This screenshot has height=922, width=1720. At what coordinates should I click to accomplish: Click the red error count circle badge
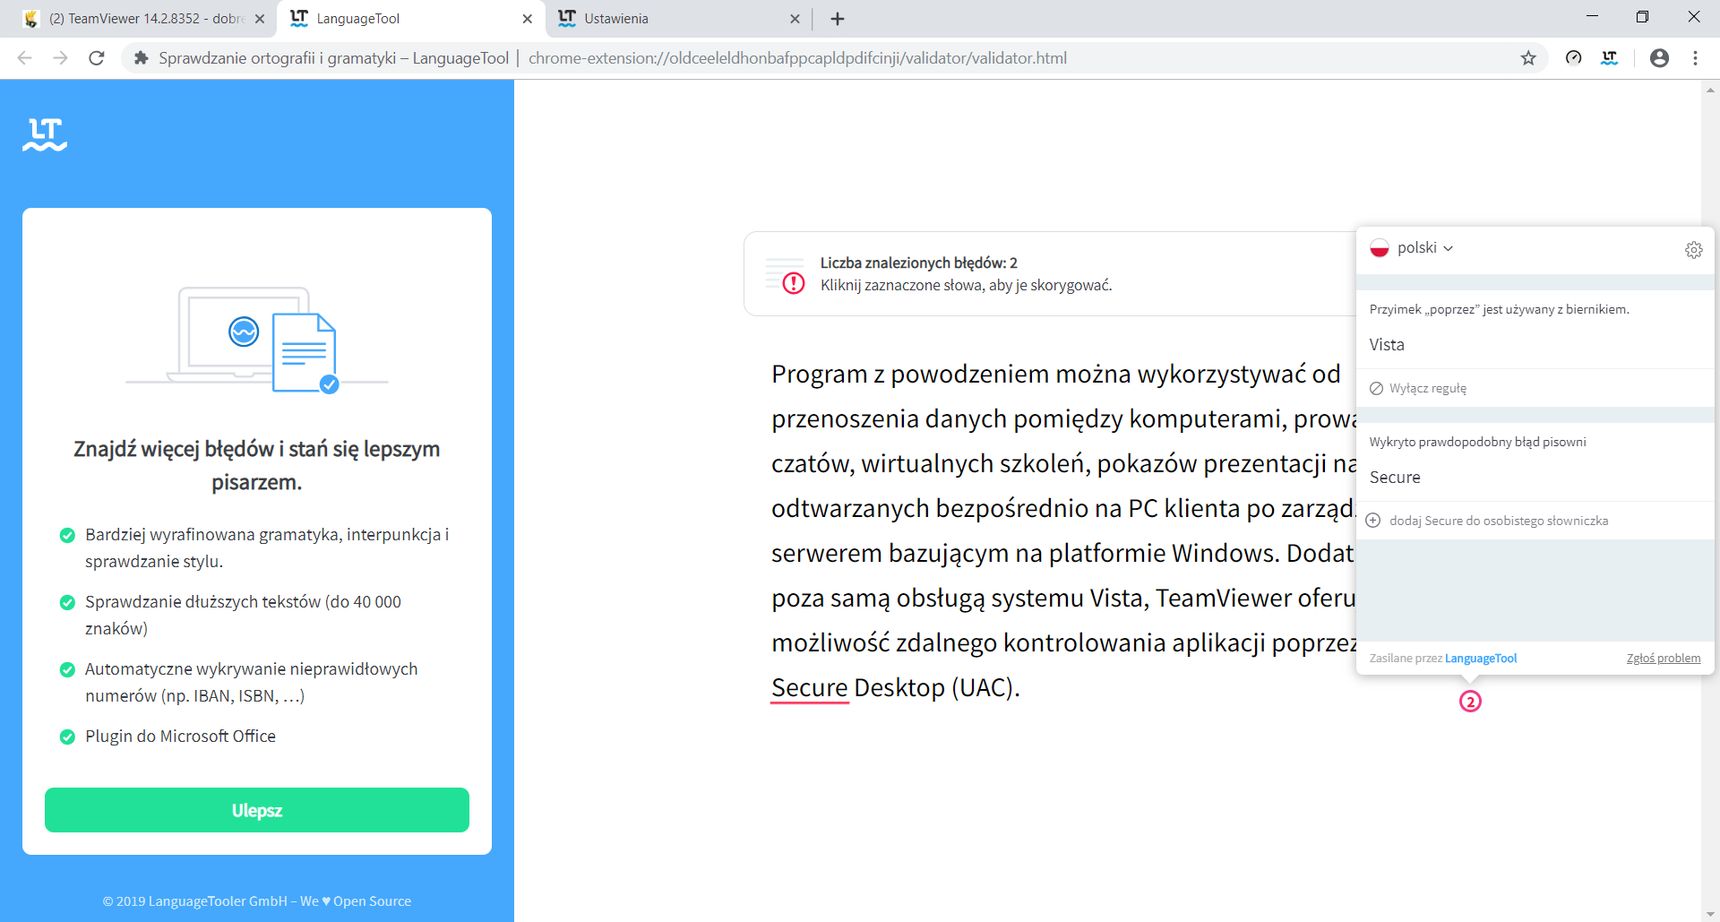(x=1470, y=701)
